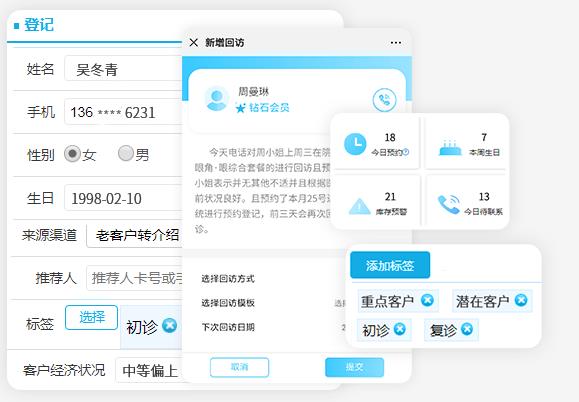The height and width of the screenshot is (402, 579).
Task: Click the 钻石会员 membership link
Action: (269, 108)
